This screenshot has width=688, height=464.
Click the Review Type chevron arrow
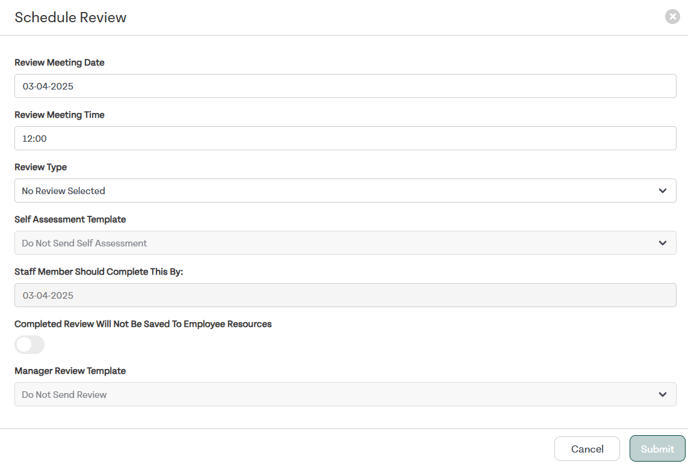coord(663,191)
